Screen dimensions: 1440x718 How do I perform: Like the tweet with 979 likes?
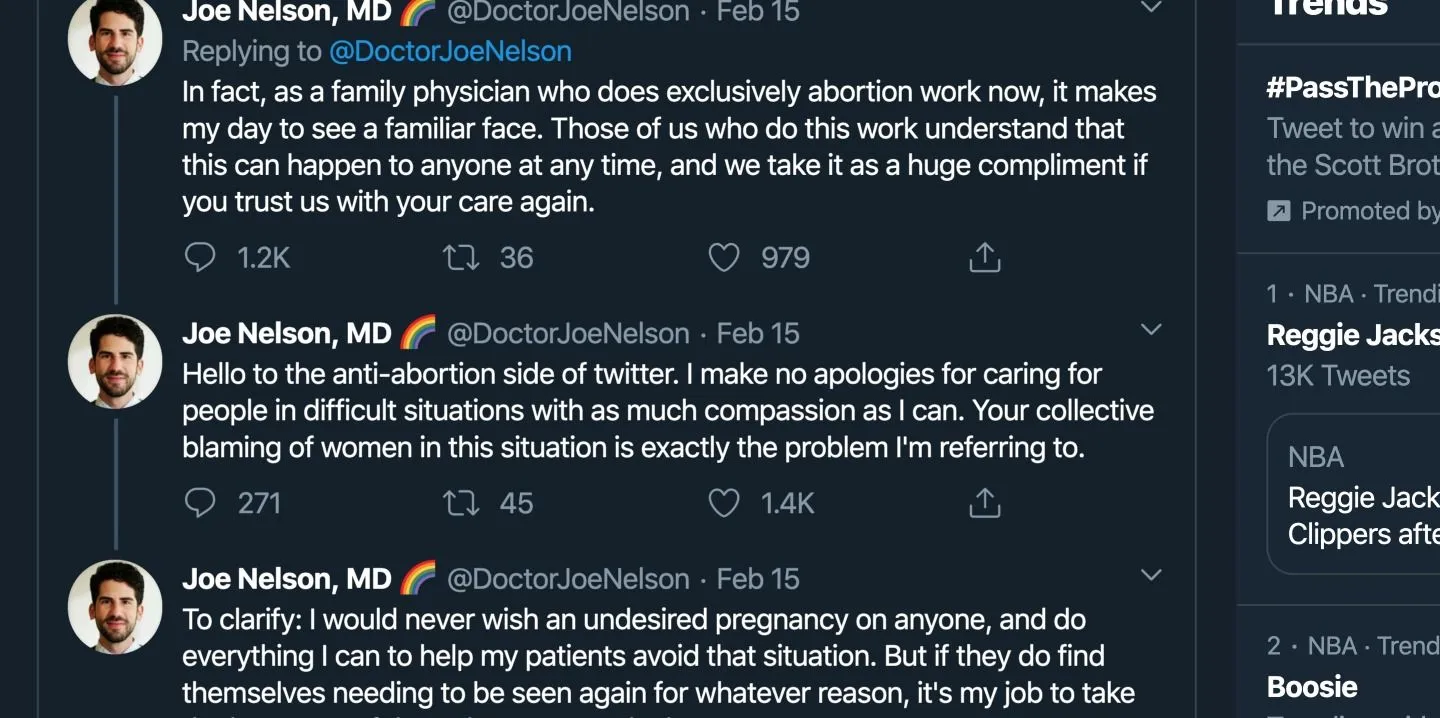click(x=724, y=258)
